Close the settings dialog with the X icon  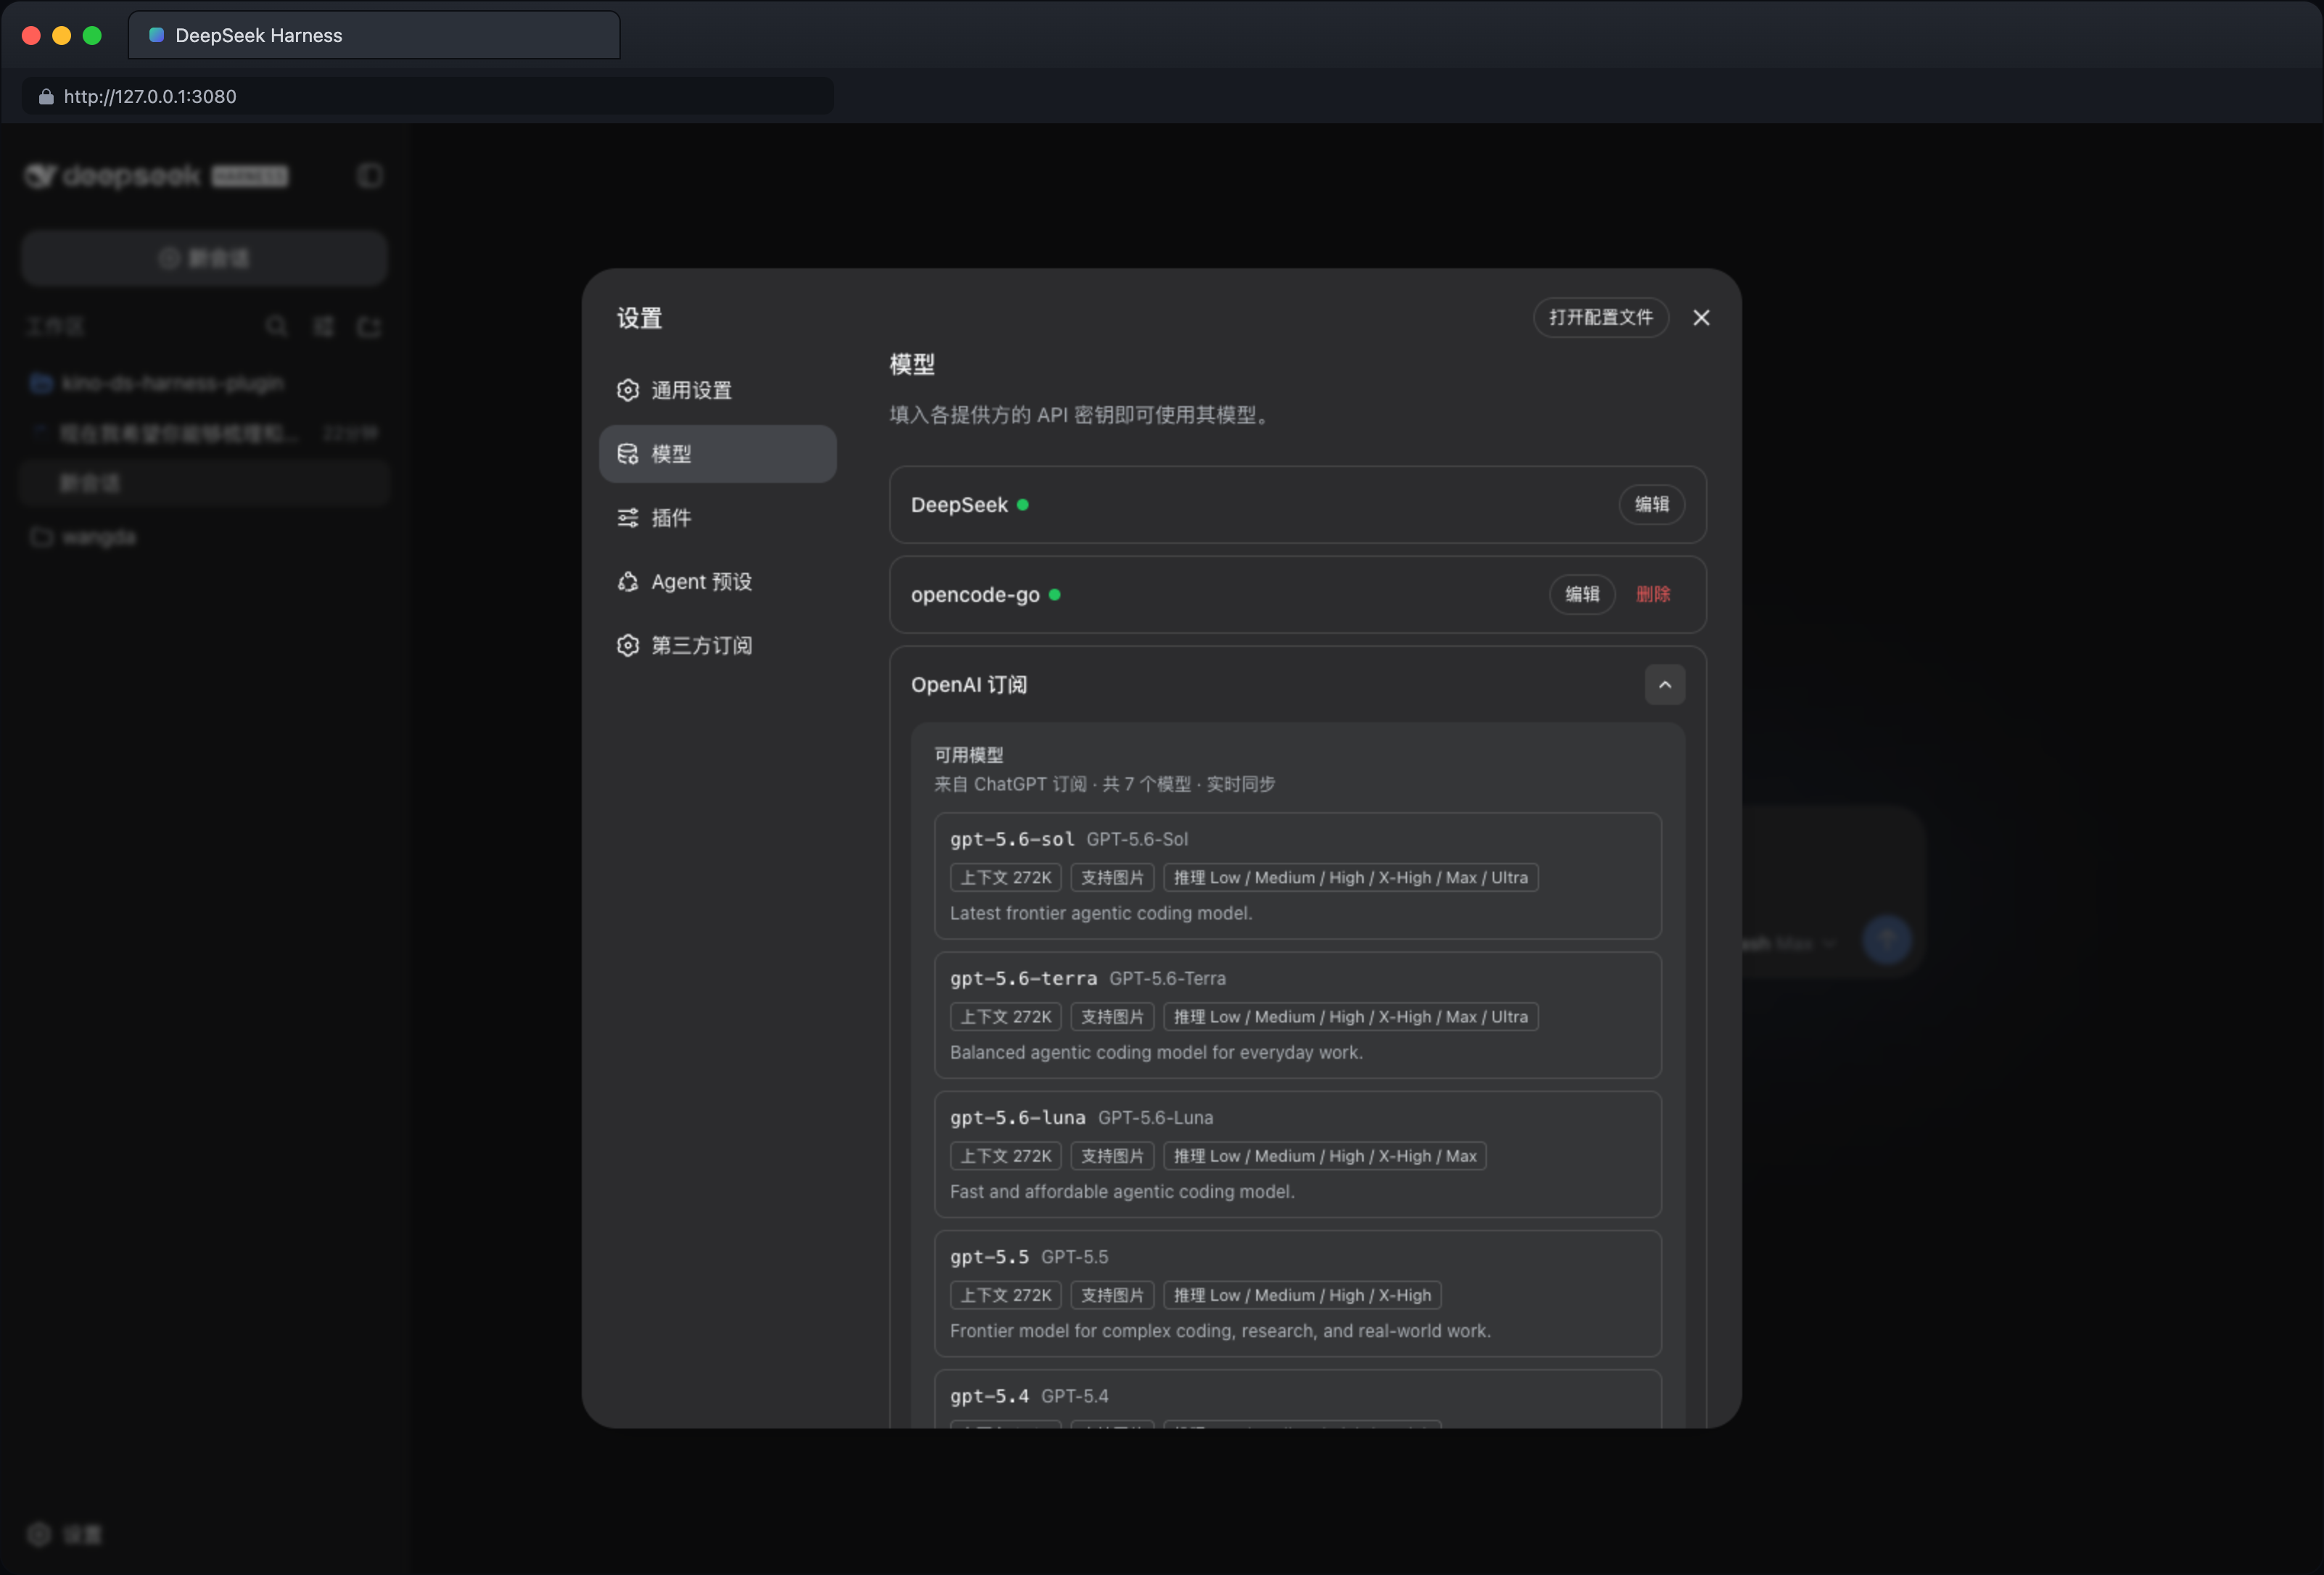(1701, 318)
